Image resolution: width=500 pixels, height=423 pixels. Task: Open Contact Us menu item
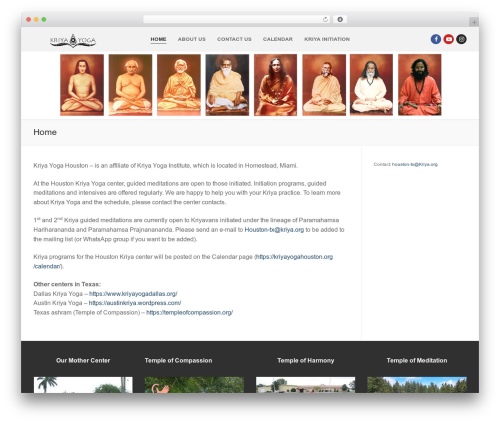234,39
